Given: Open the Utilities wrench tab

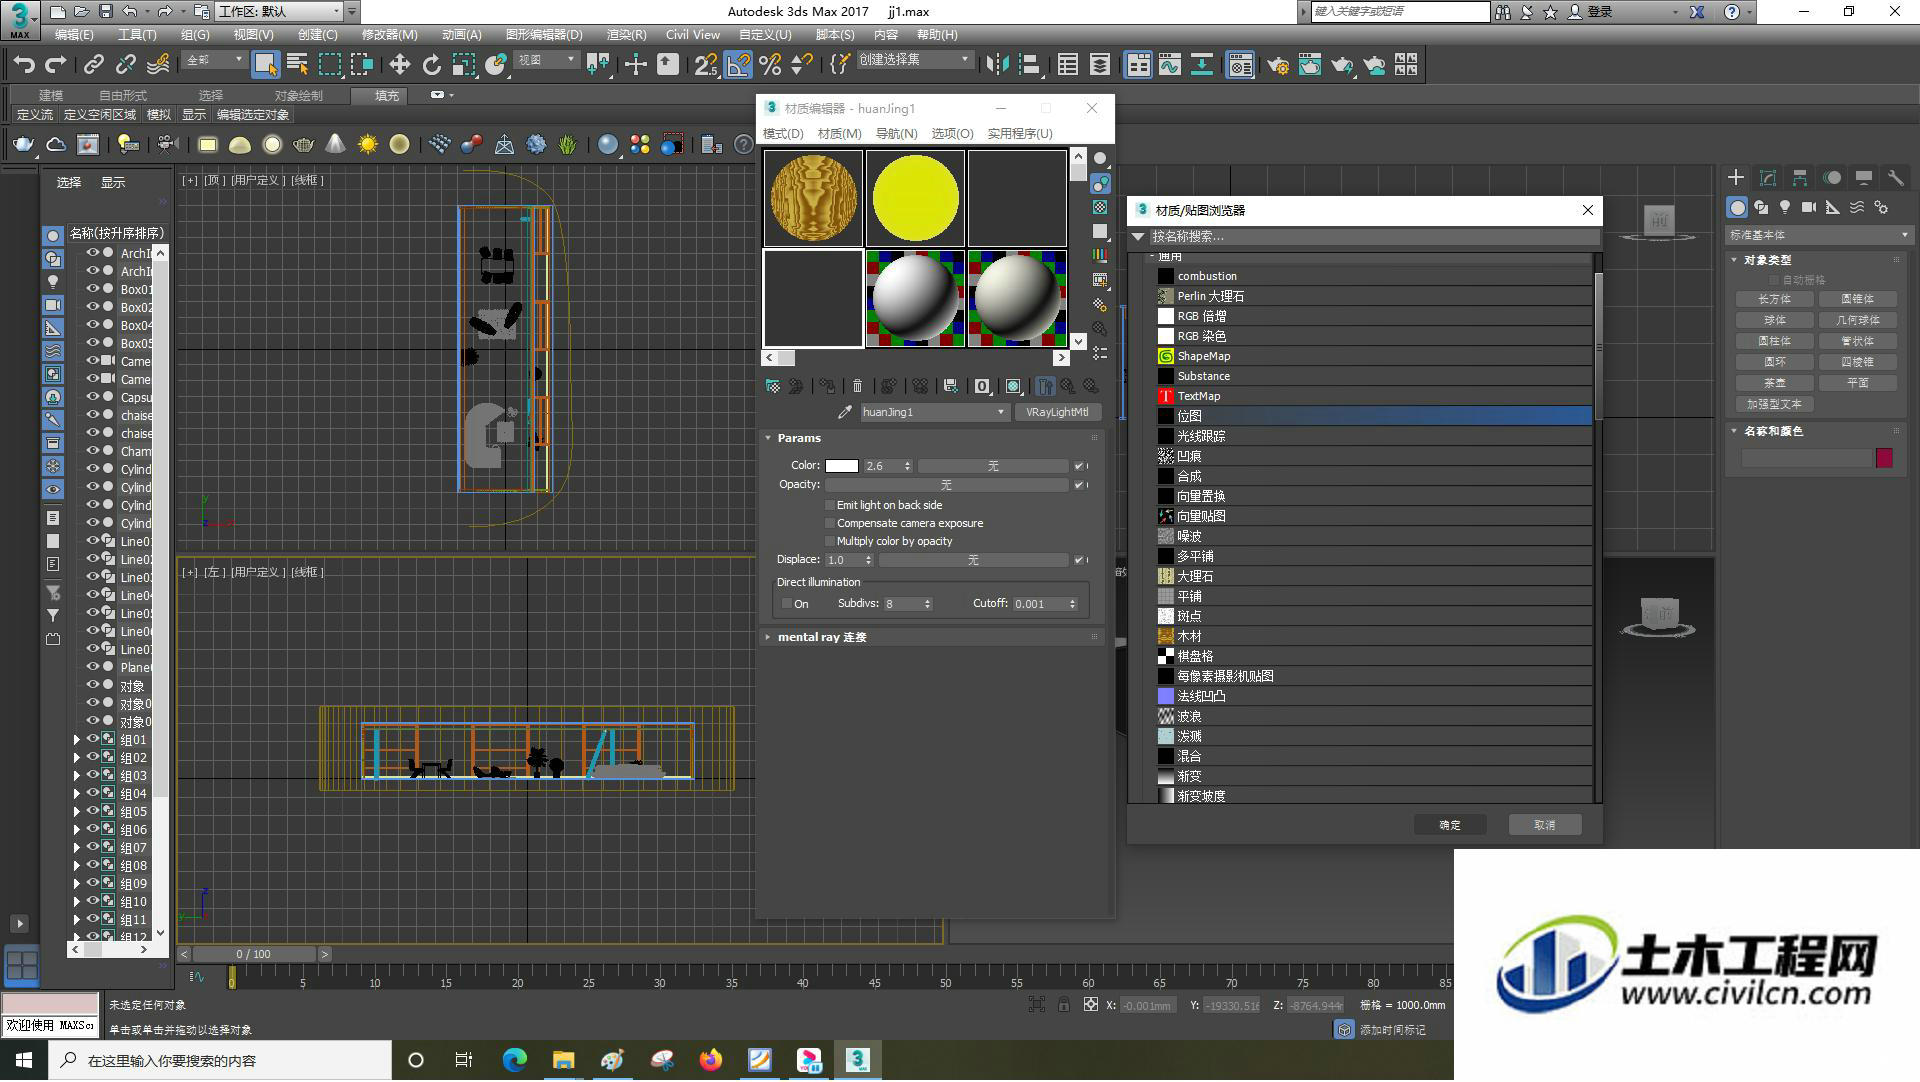Looking at the screenshot, I should pyautogui.click(x=1895, y=178).
